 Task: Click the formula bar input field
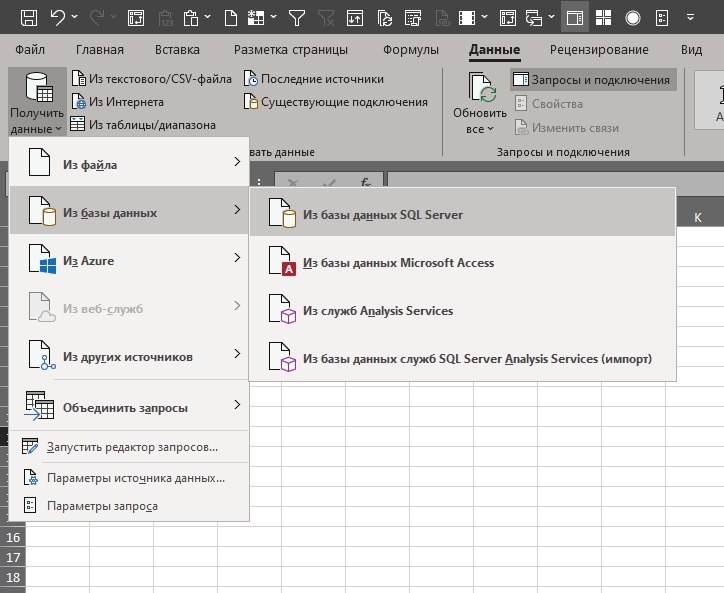[x=555, y=183]
